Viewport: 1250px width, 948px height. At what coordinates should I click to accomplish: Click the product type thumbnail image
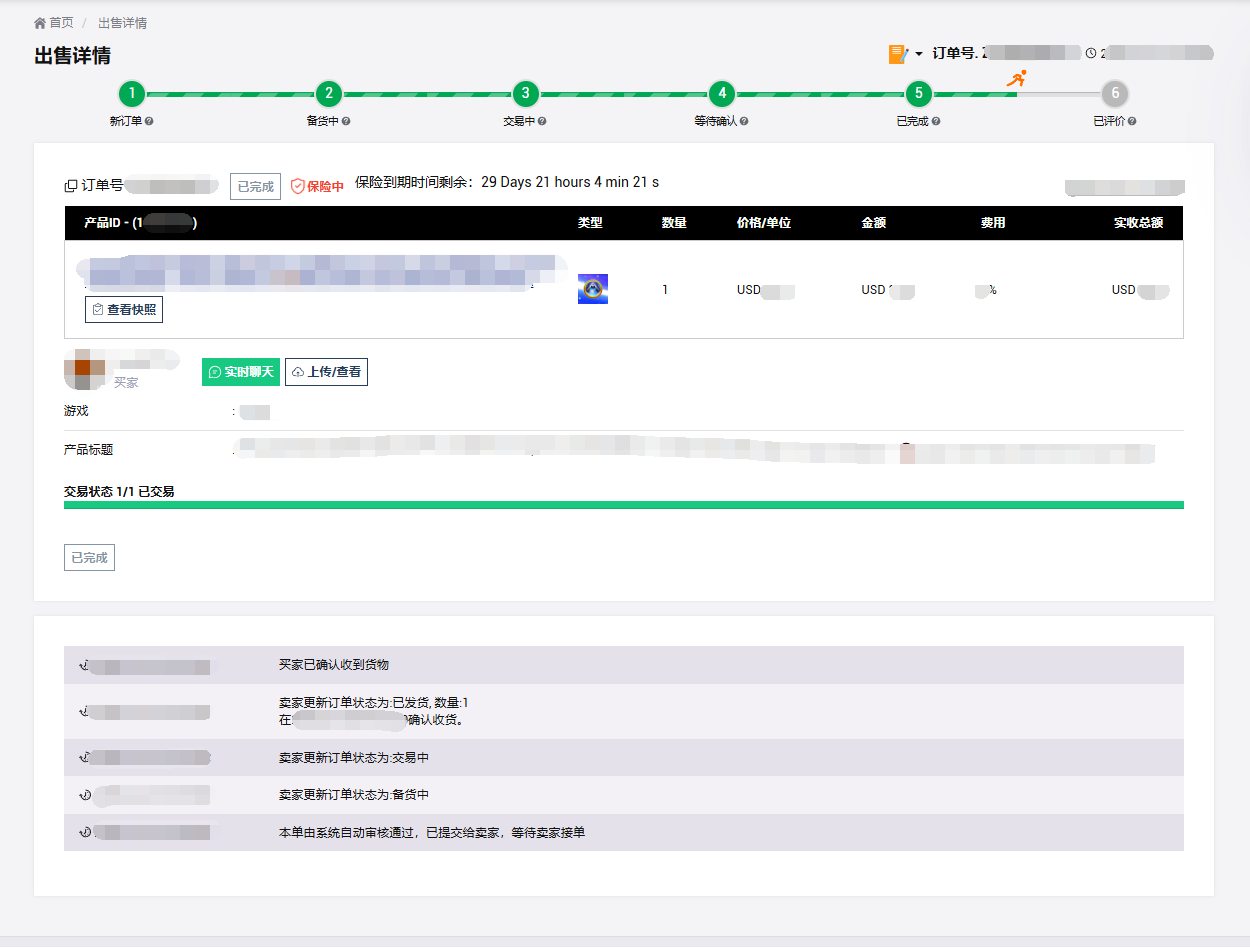[x=592, y=289]
